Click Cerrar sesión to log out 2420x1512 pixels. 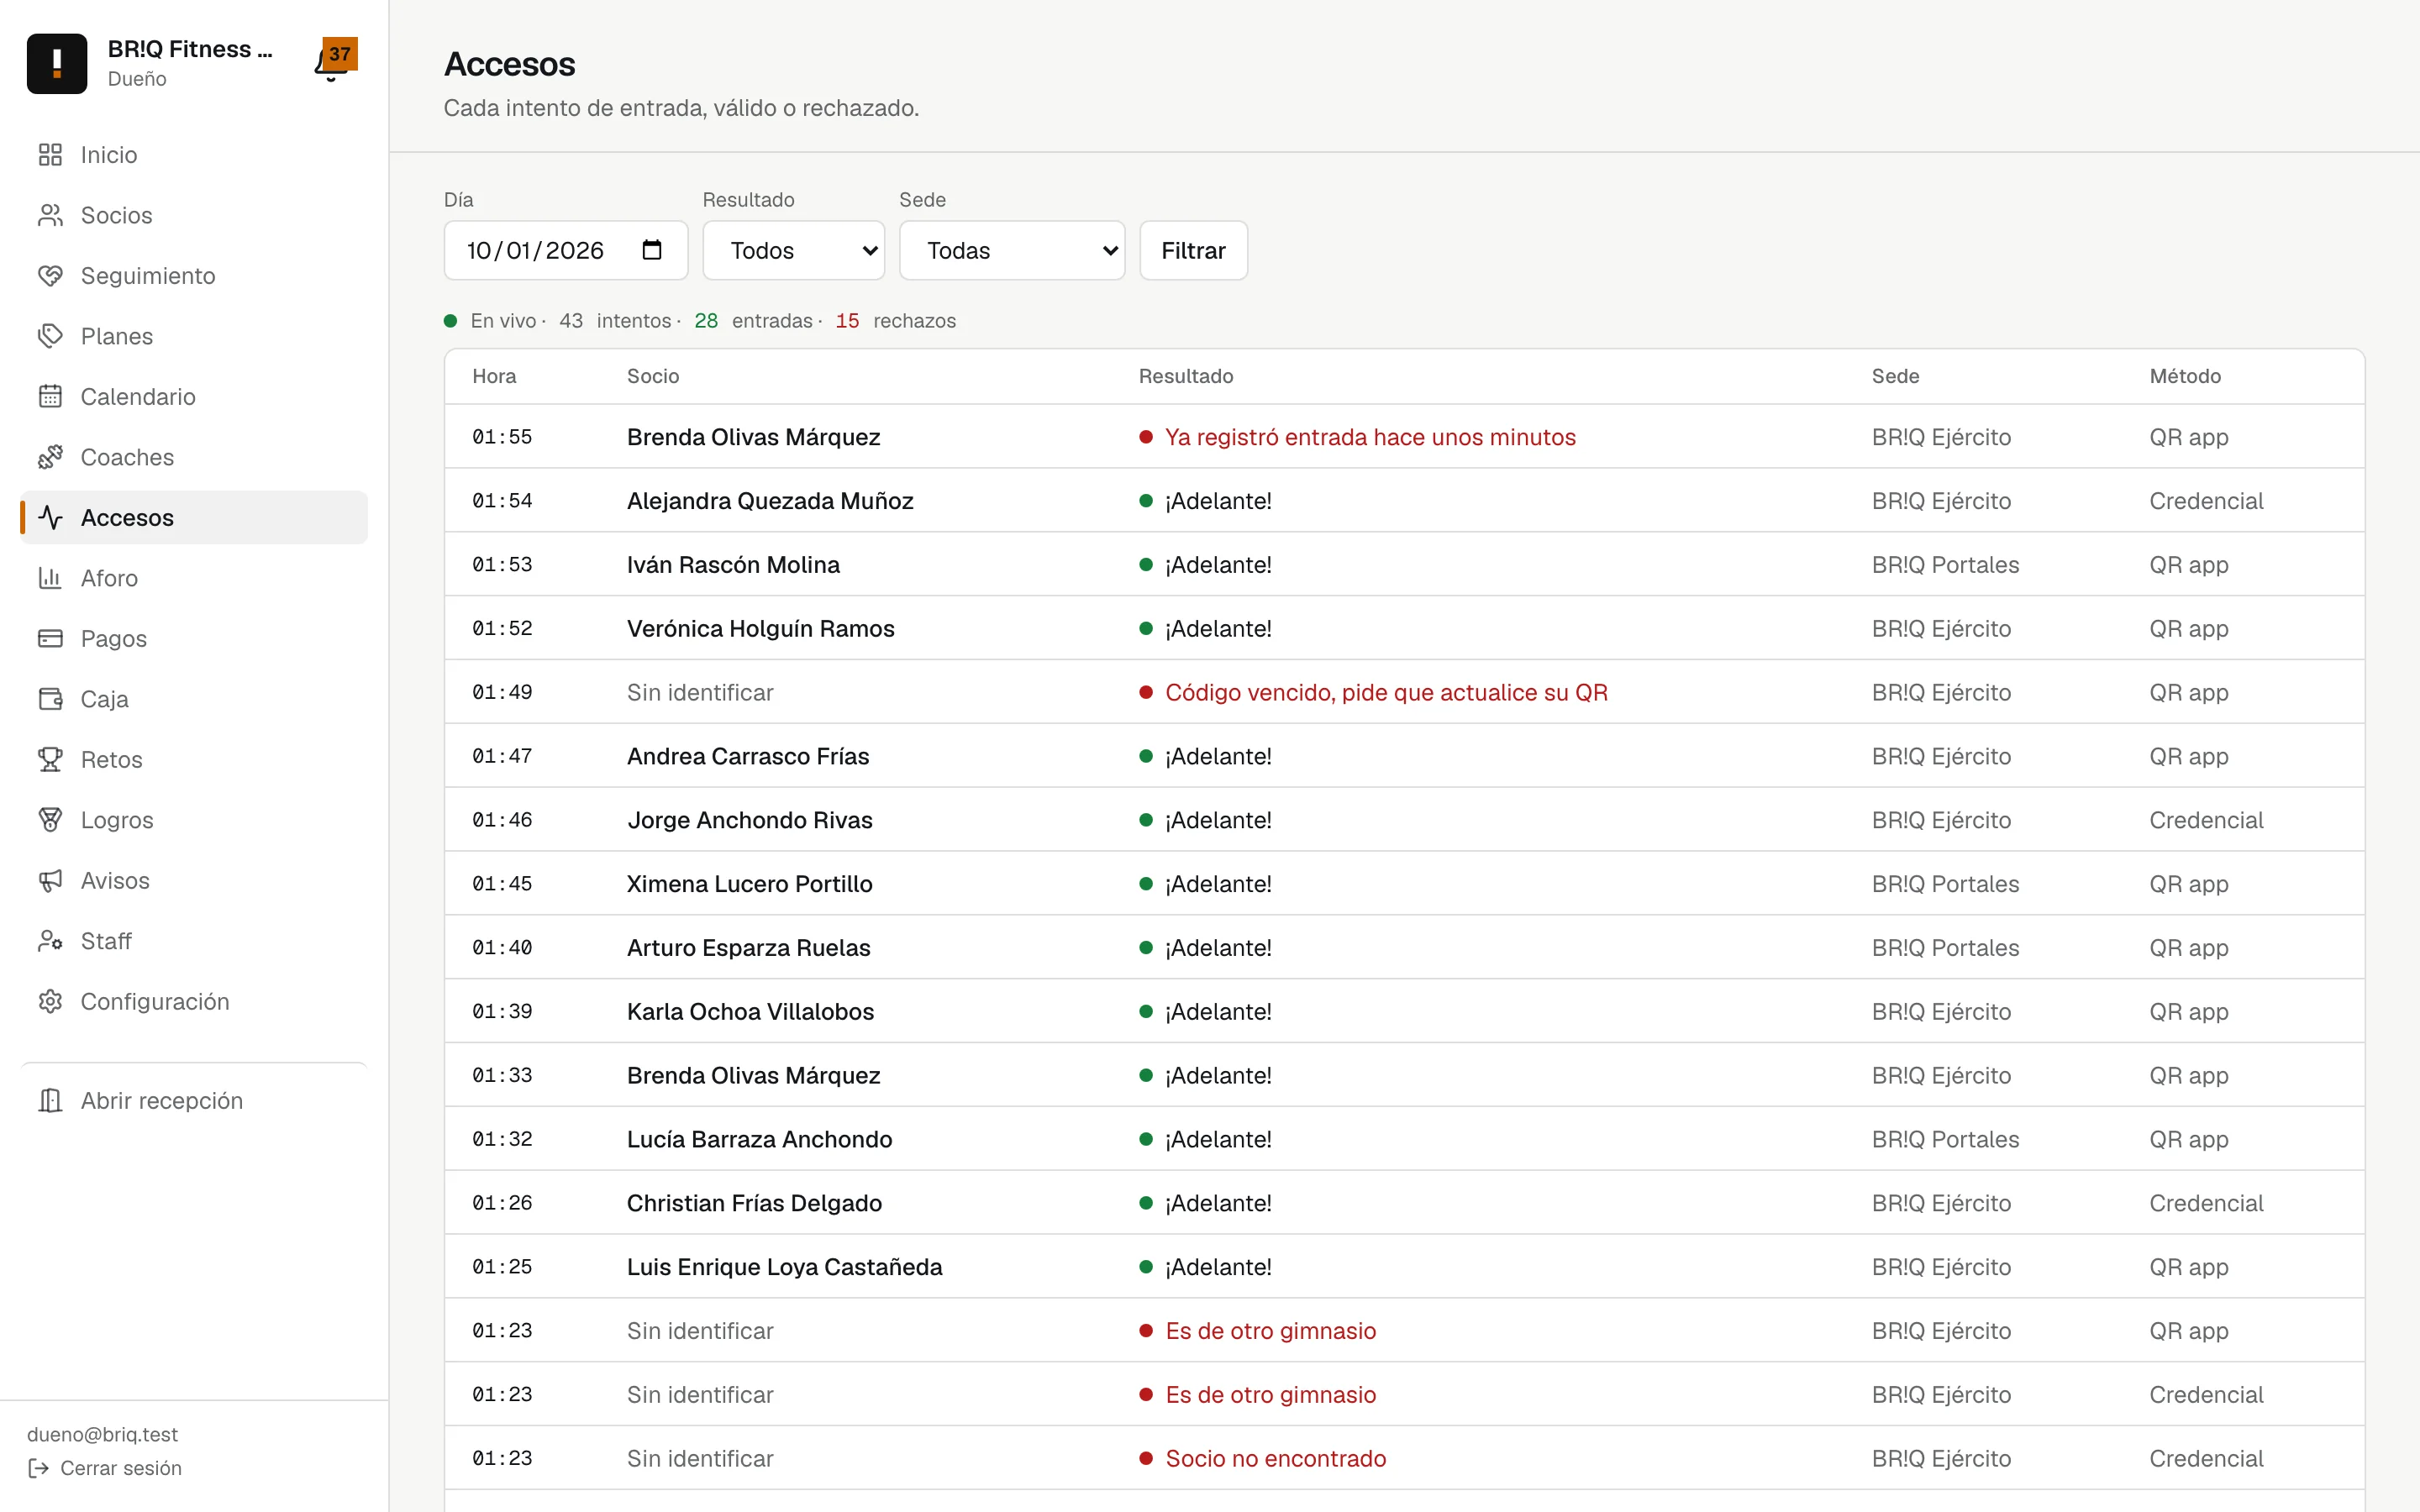click(105, 1468)
